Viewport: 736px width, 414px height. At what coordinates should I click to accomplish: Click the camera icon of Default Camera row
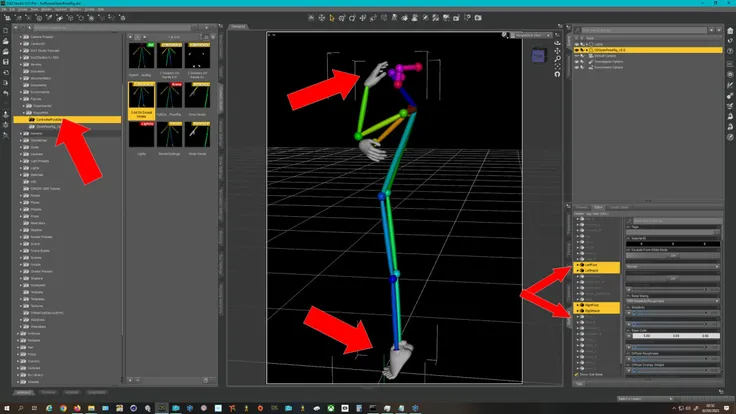(x=591, y=56)
